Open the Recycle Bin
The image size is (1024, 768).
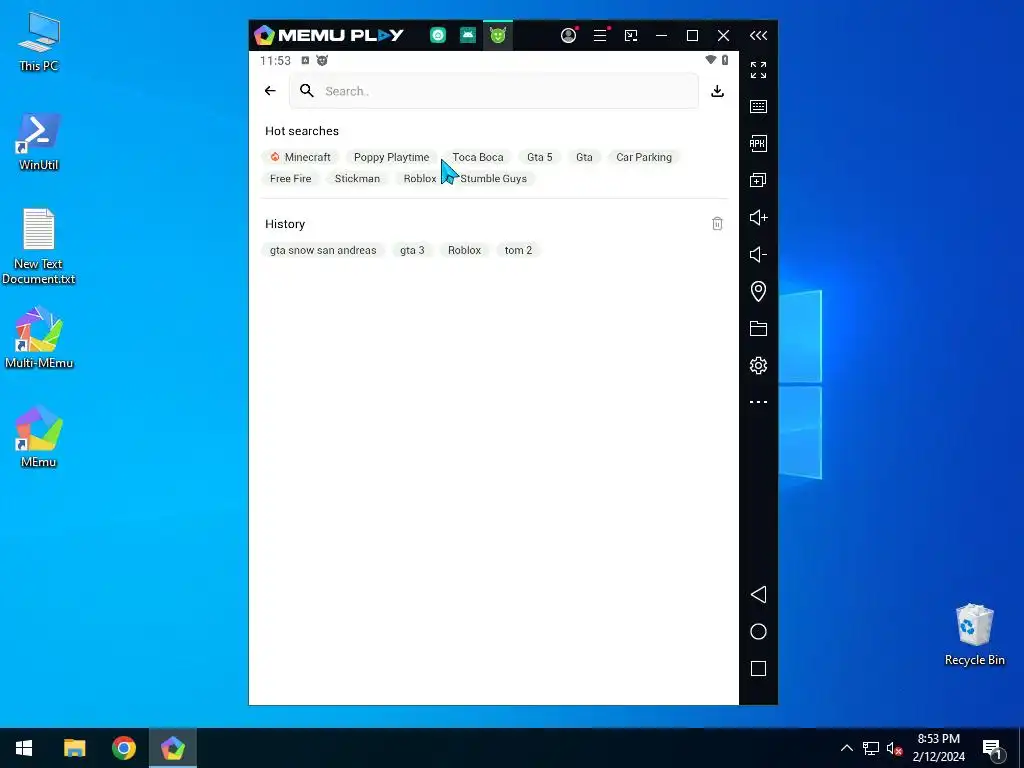974,635
